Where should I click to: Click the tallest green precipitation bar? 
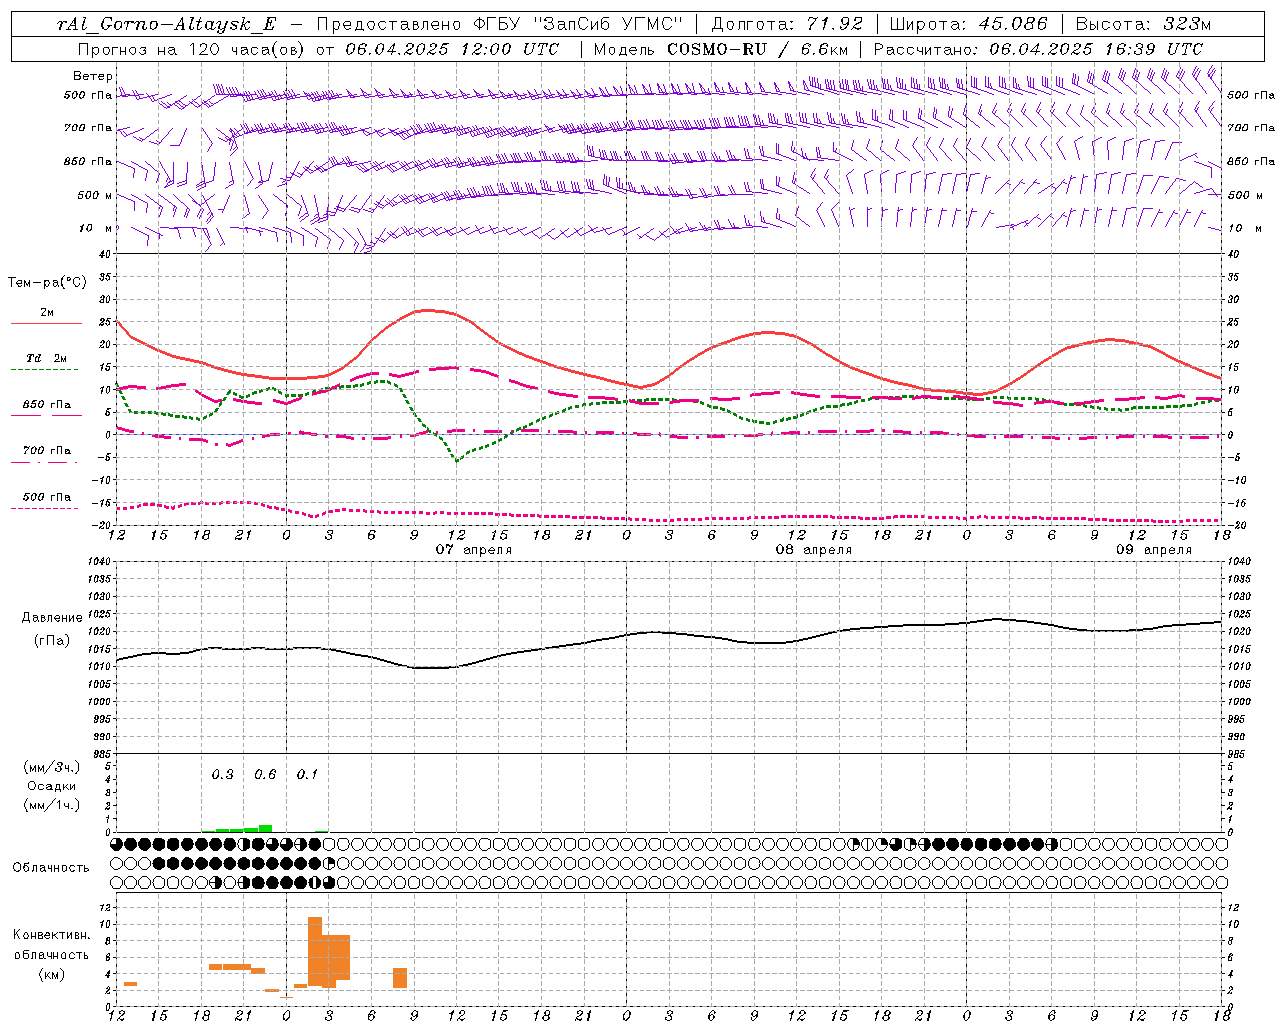(x=265, y=828)
